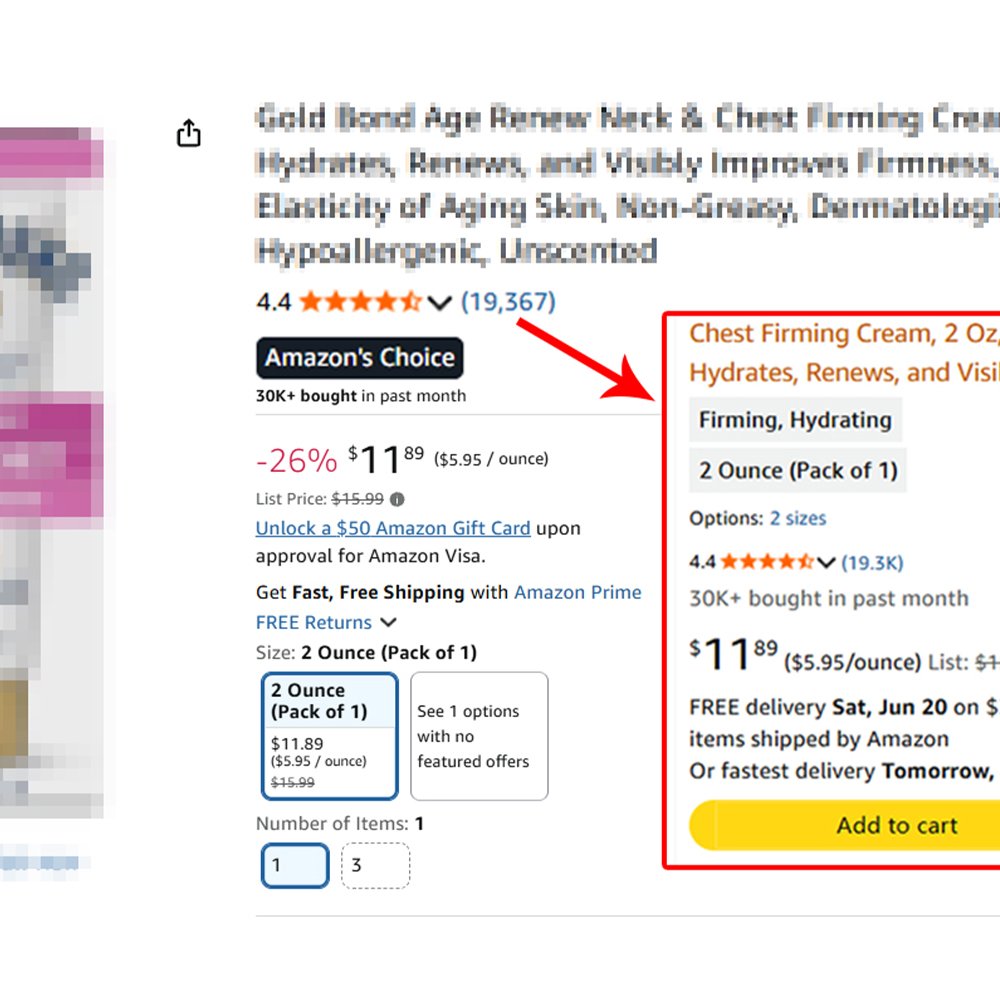Open the 19,367 reviews link
The width and height of the screenshot is (1000, 1000).
(508, 301)
